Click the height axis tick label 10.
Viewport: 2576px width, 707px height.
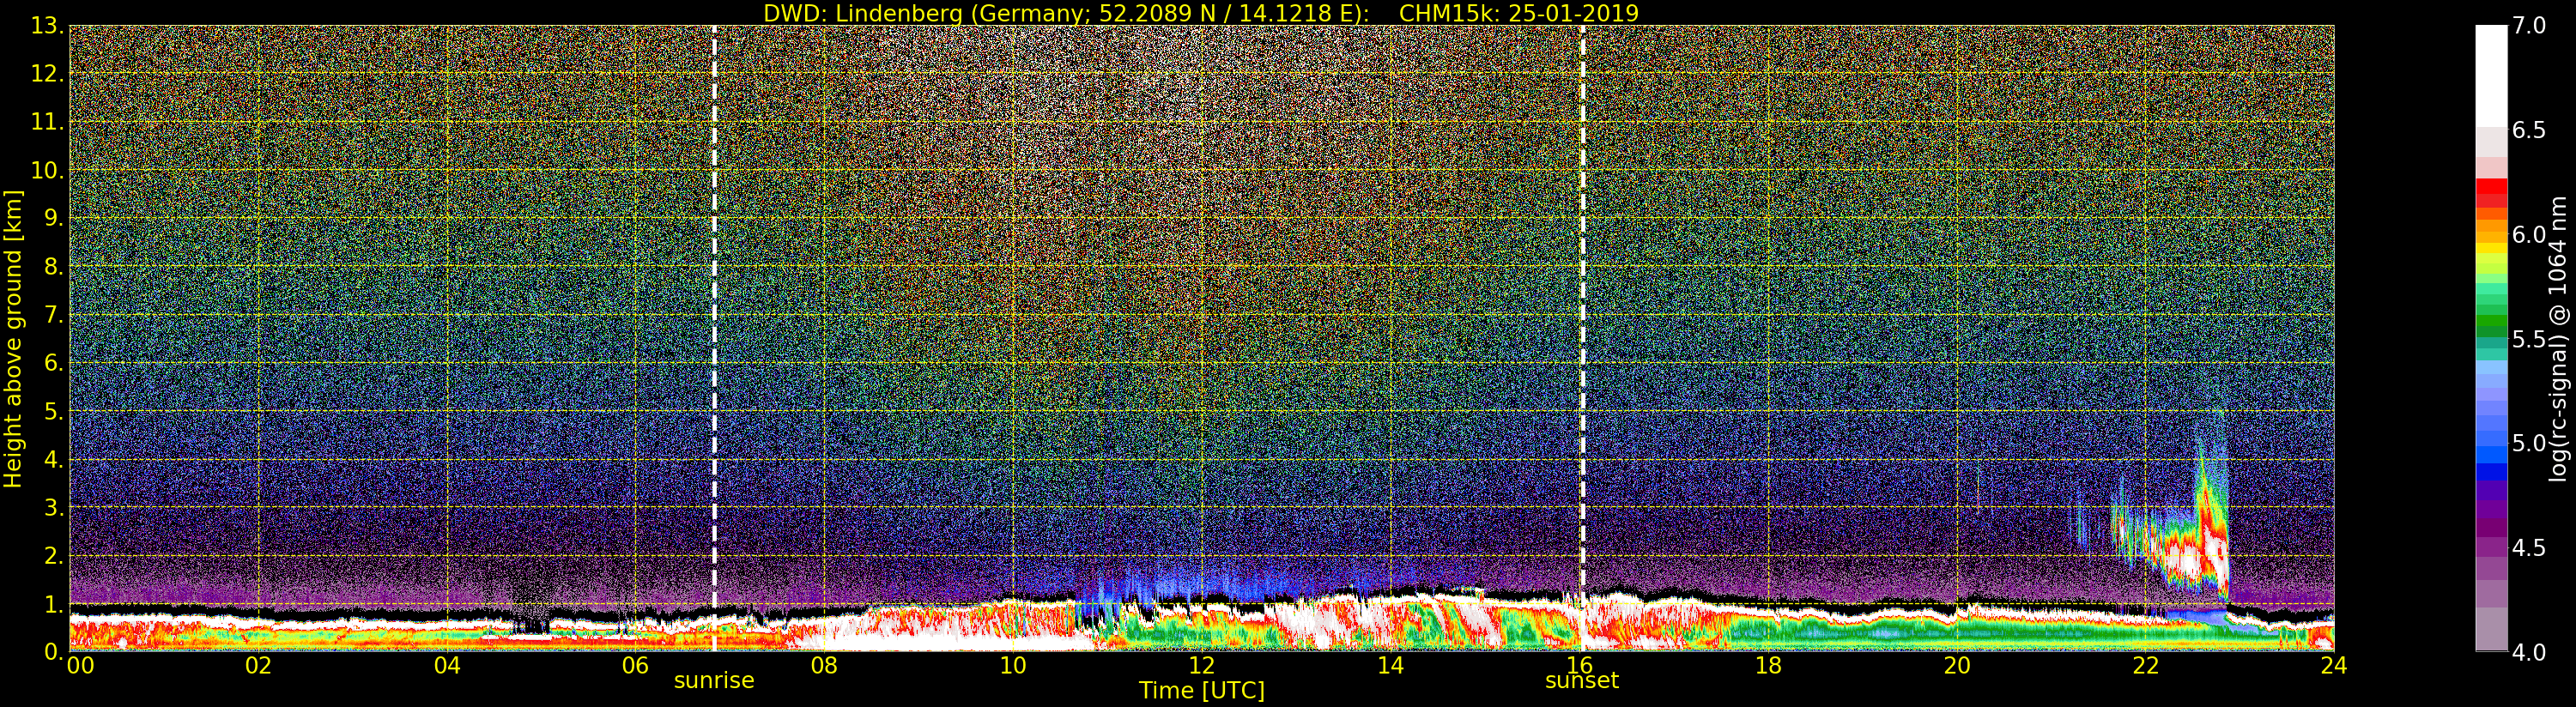[47, 170]
